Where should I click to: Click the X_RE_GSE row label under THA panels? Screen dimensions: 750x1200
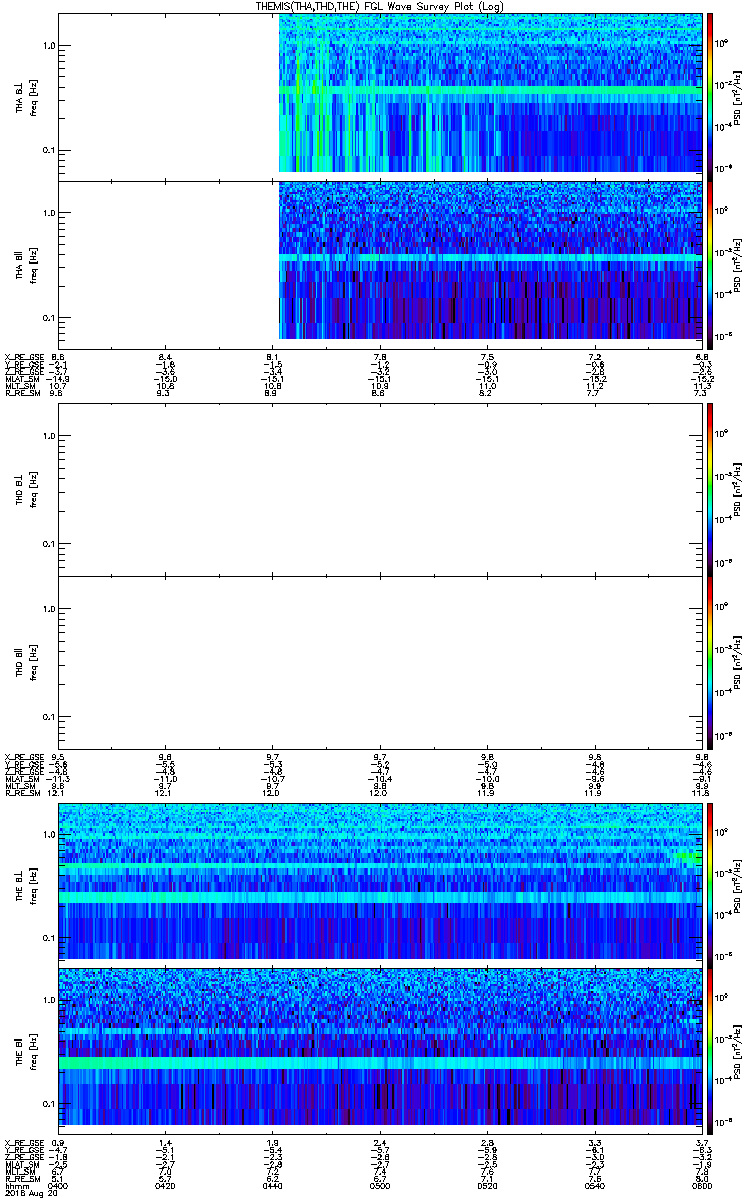23,357
